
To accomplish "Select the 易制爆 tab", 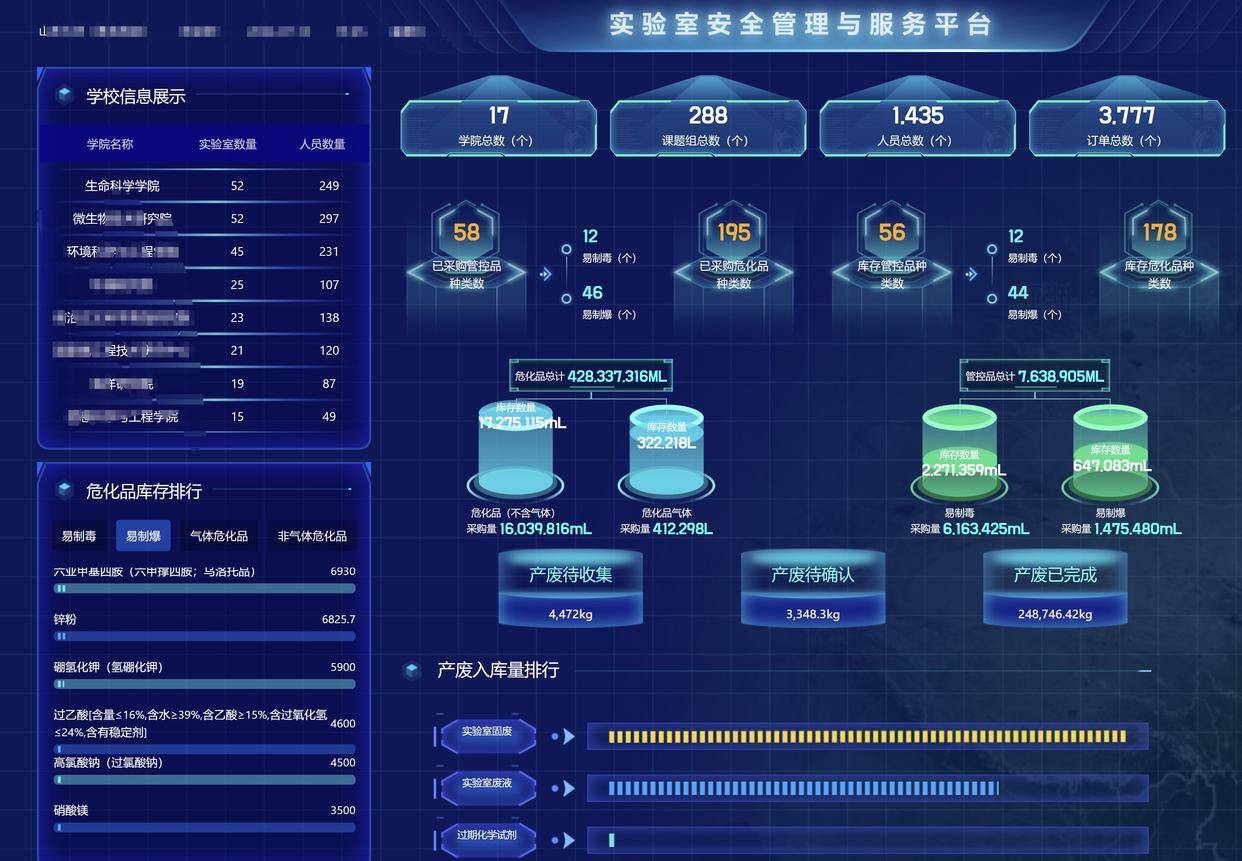I will [x=143, y=536].
